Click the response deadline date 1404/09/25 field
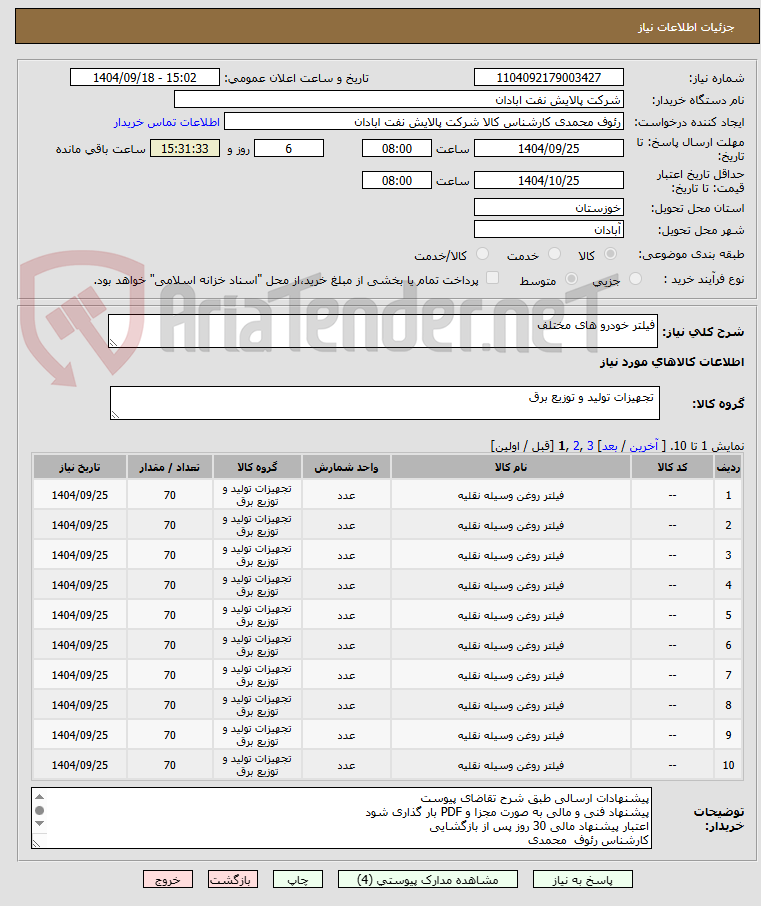This screenshot has width=761, height=906. coord(548,148)
